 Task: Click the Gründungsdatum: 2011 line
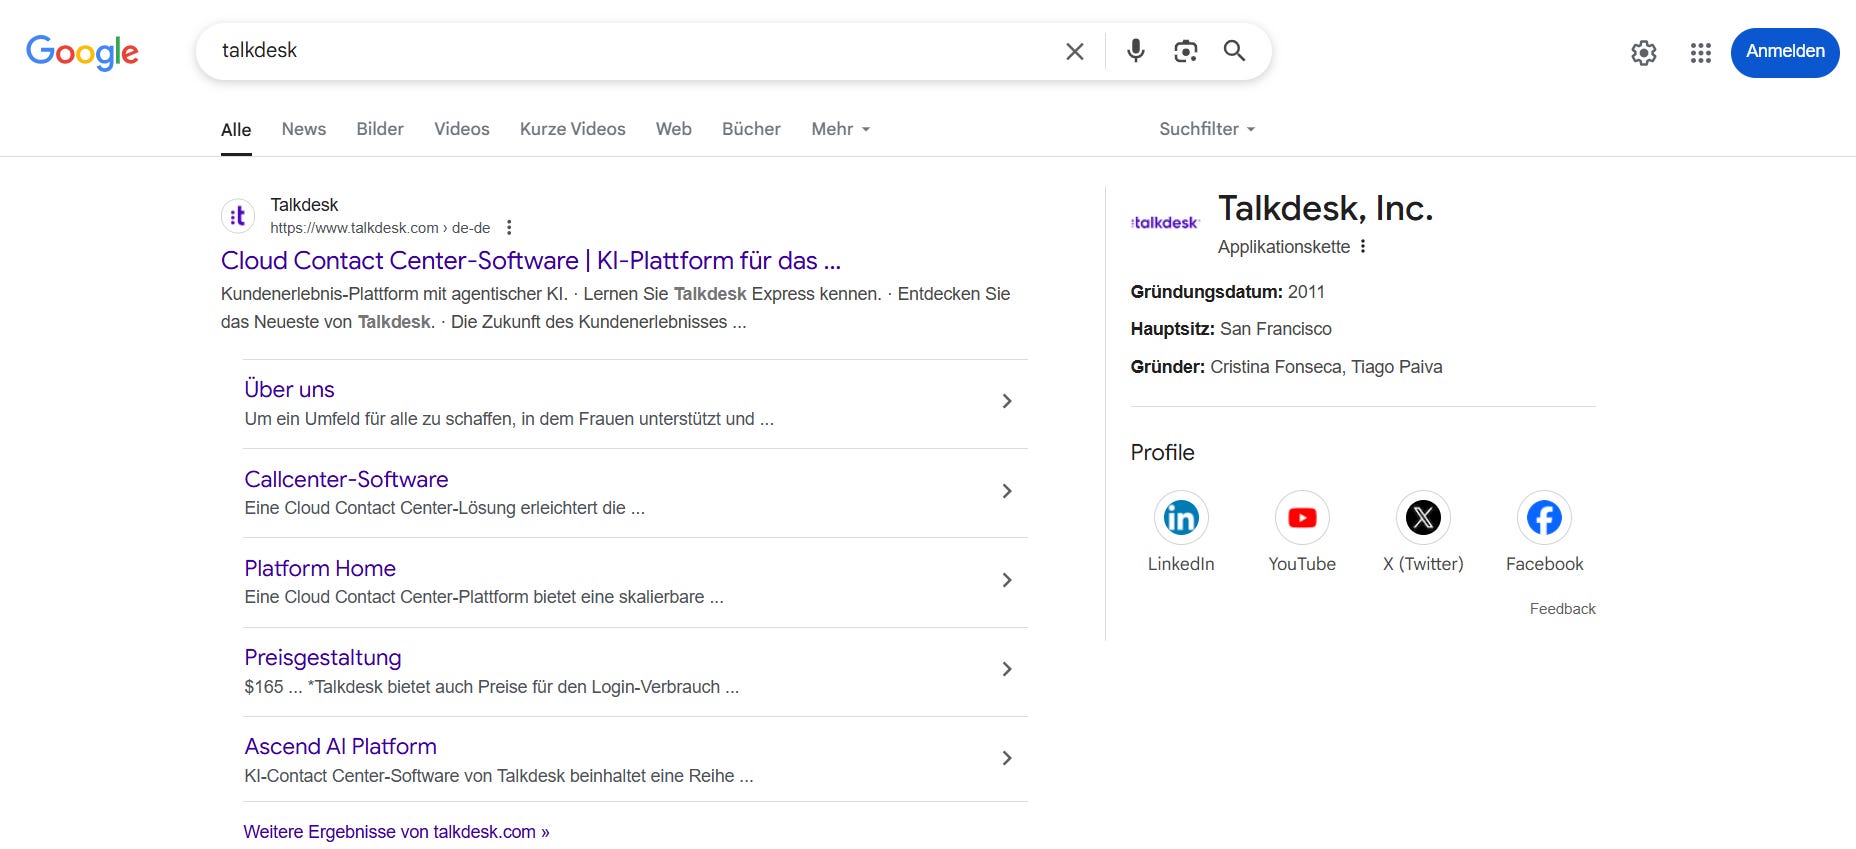click(1227, 292)
